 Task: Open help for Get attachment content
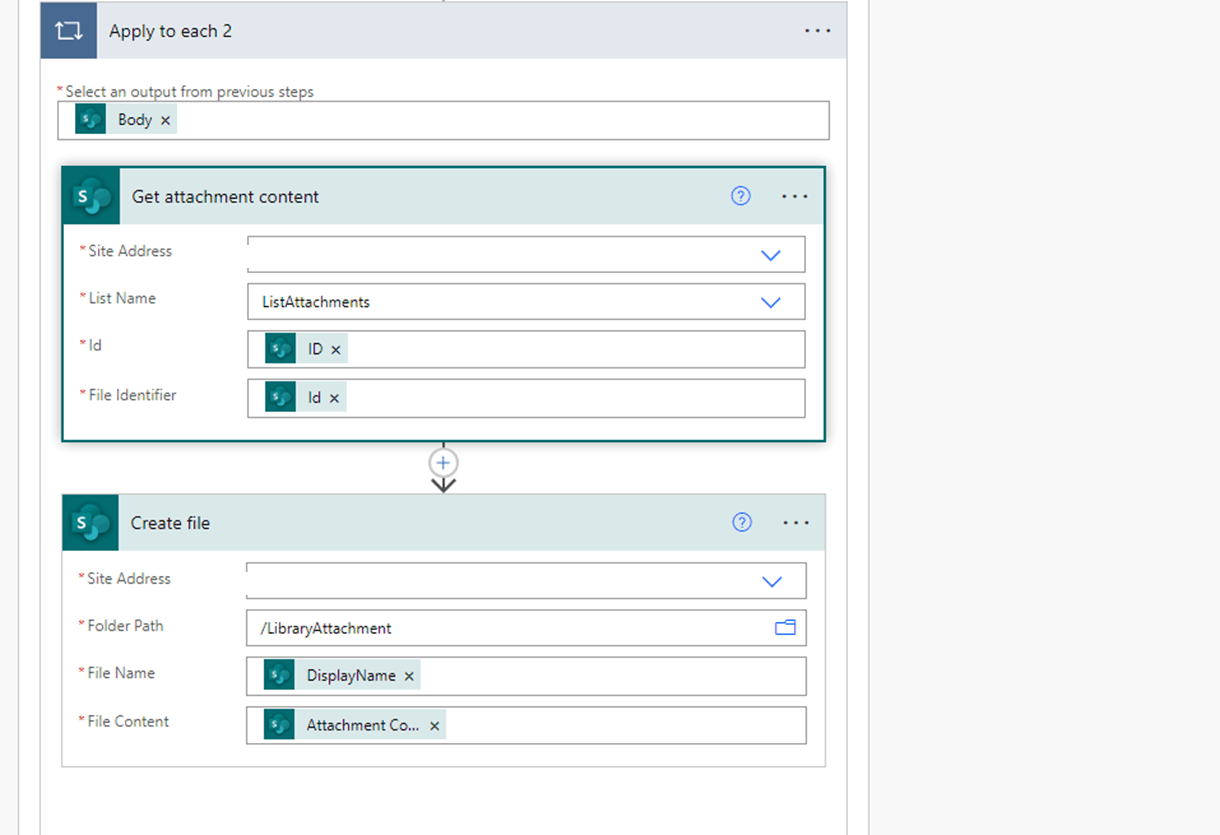point(741,196)
